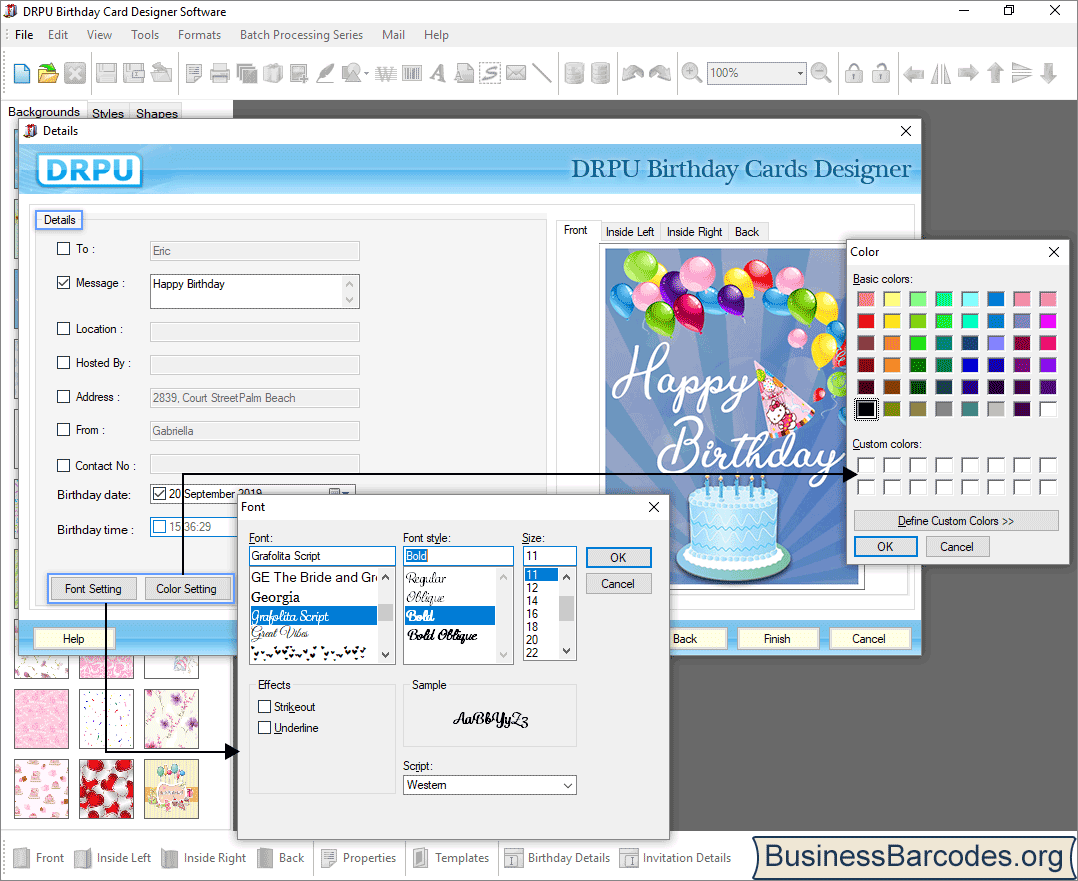Viewport: 1078px width, 881px height.
Task: Tick the Contact No checkbox
Action: coord(63,466)
